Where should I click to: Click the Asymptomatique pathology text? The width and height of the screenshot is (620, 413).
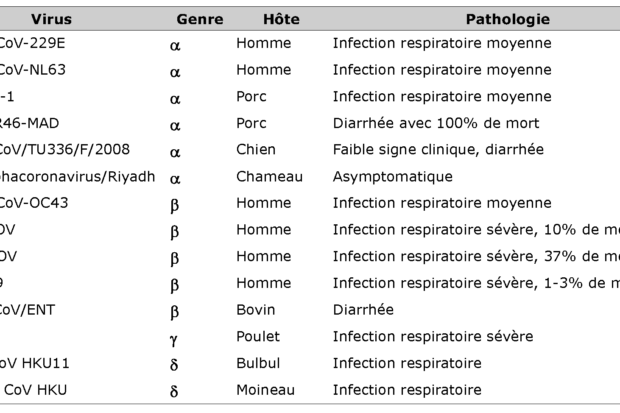tap(392, 176)
